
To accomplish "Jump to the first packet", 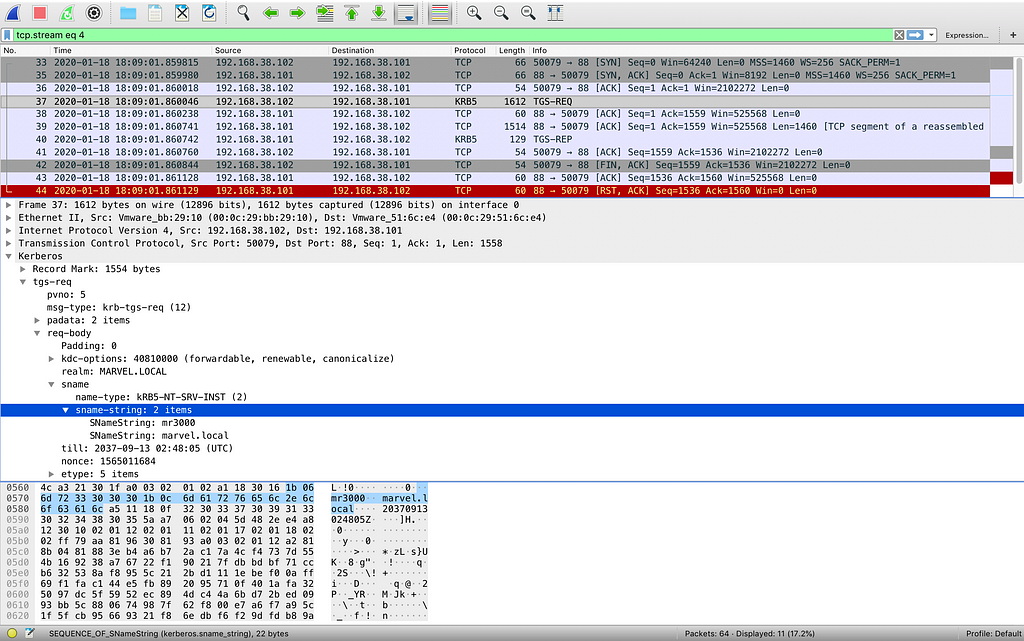I will click(x=351, y=13).
